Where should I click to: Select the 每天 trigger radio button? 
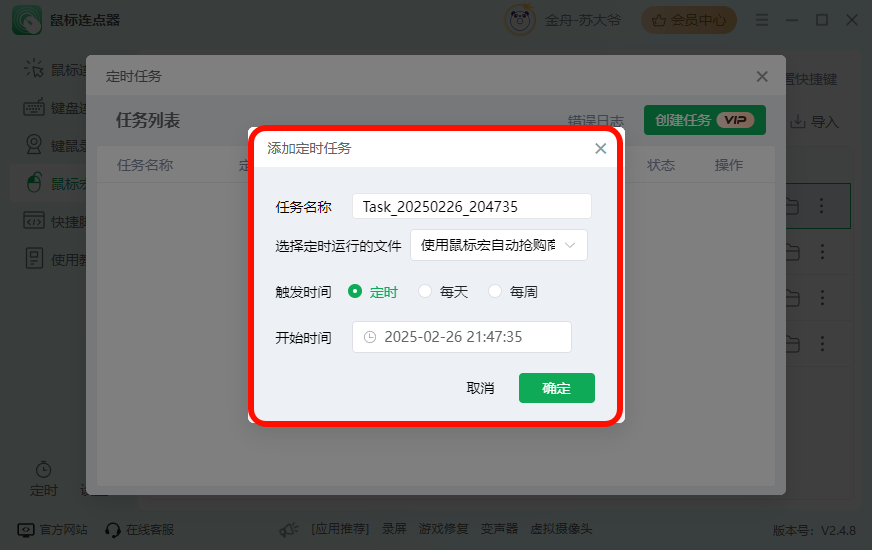(425, 291)
